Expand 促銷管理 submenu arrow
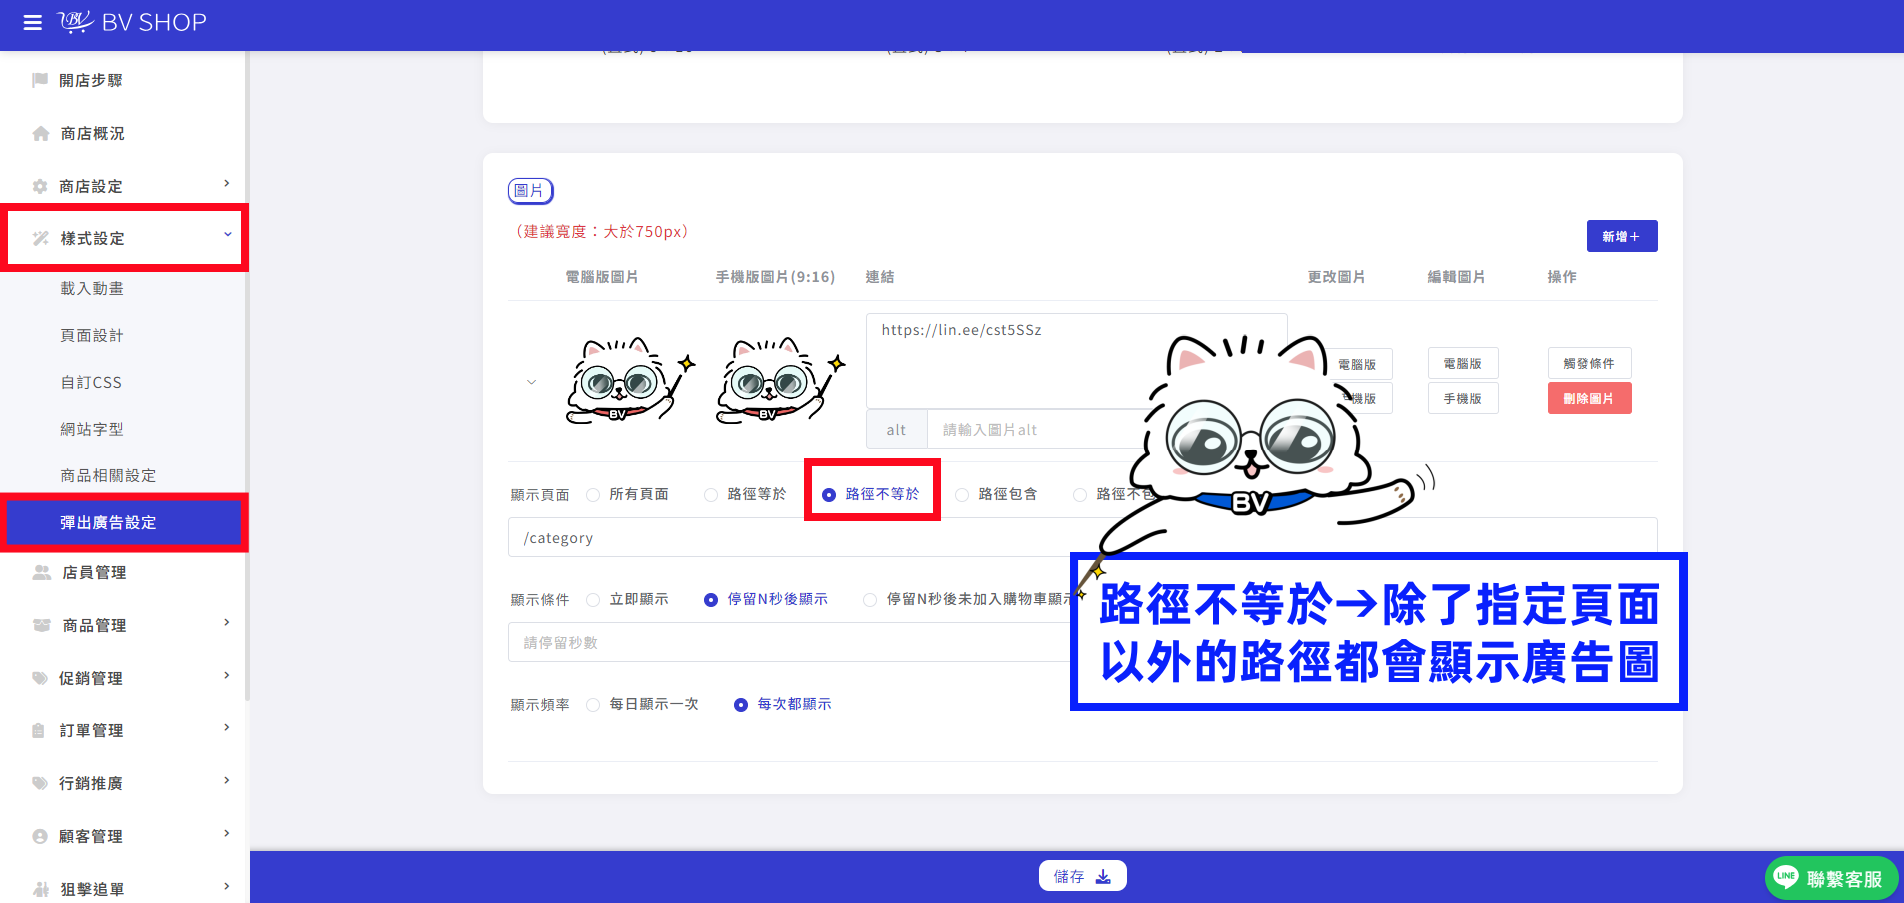Image resolution: width=1904 pixels, height=903 pixels. 227,675
